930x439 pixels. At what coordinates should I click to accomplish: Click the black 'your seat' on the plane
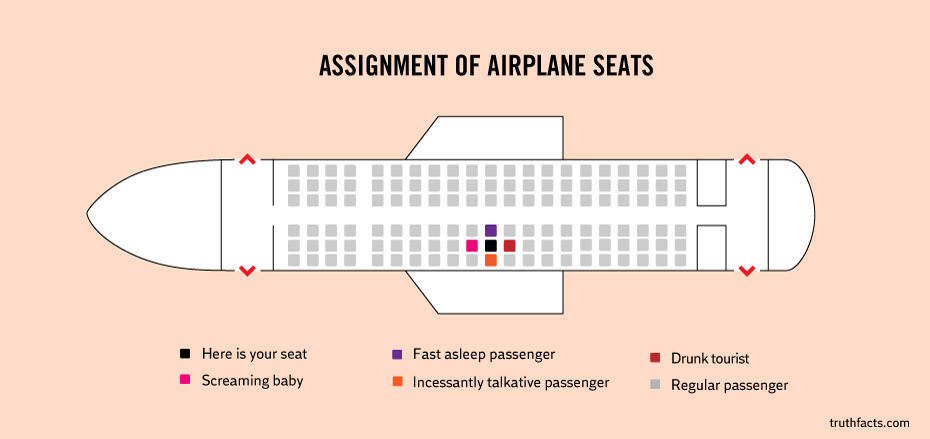click(x=491, y=245)
